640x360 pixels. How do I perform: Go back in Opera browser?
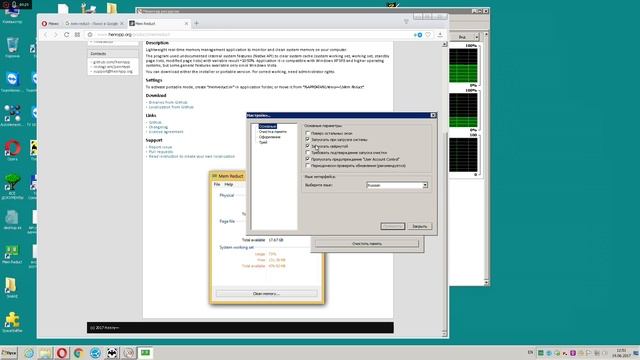45,35
